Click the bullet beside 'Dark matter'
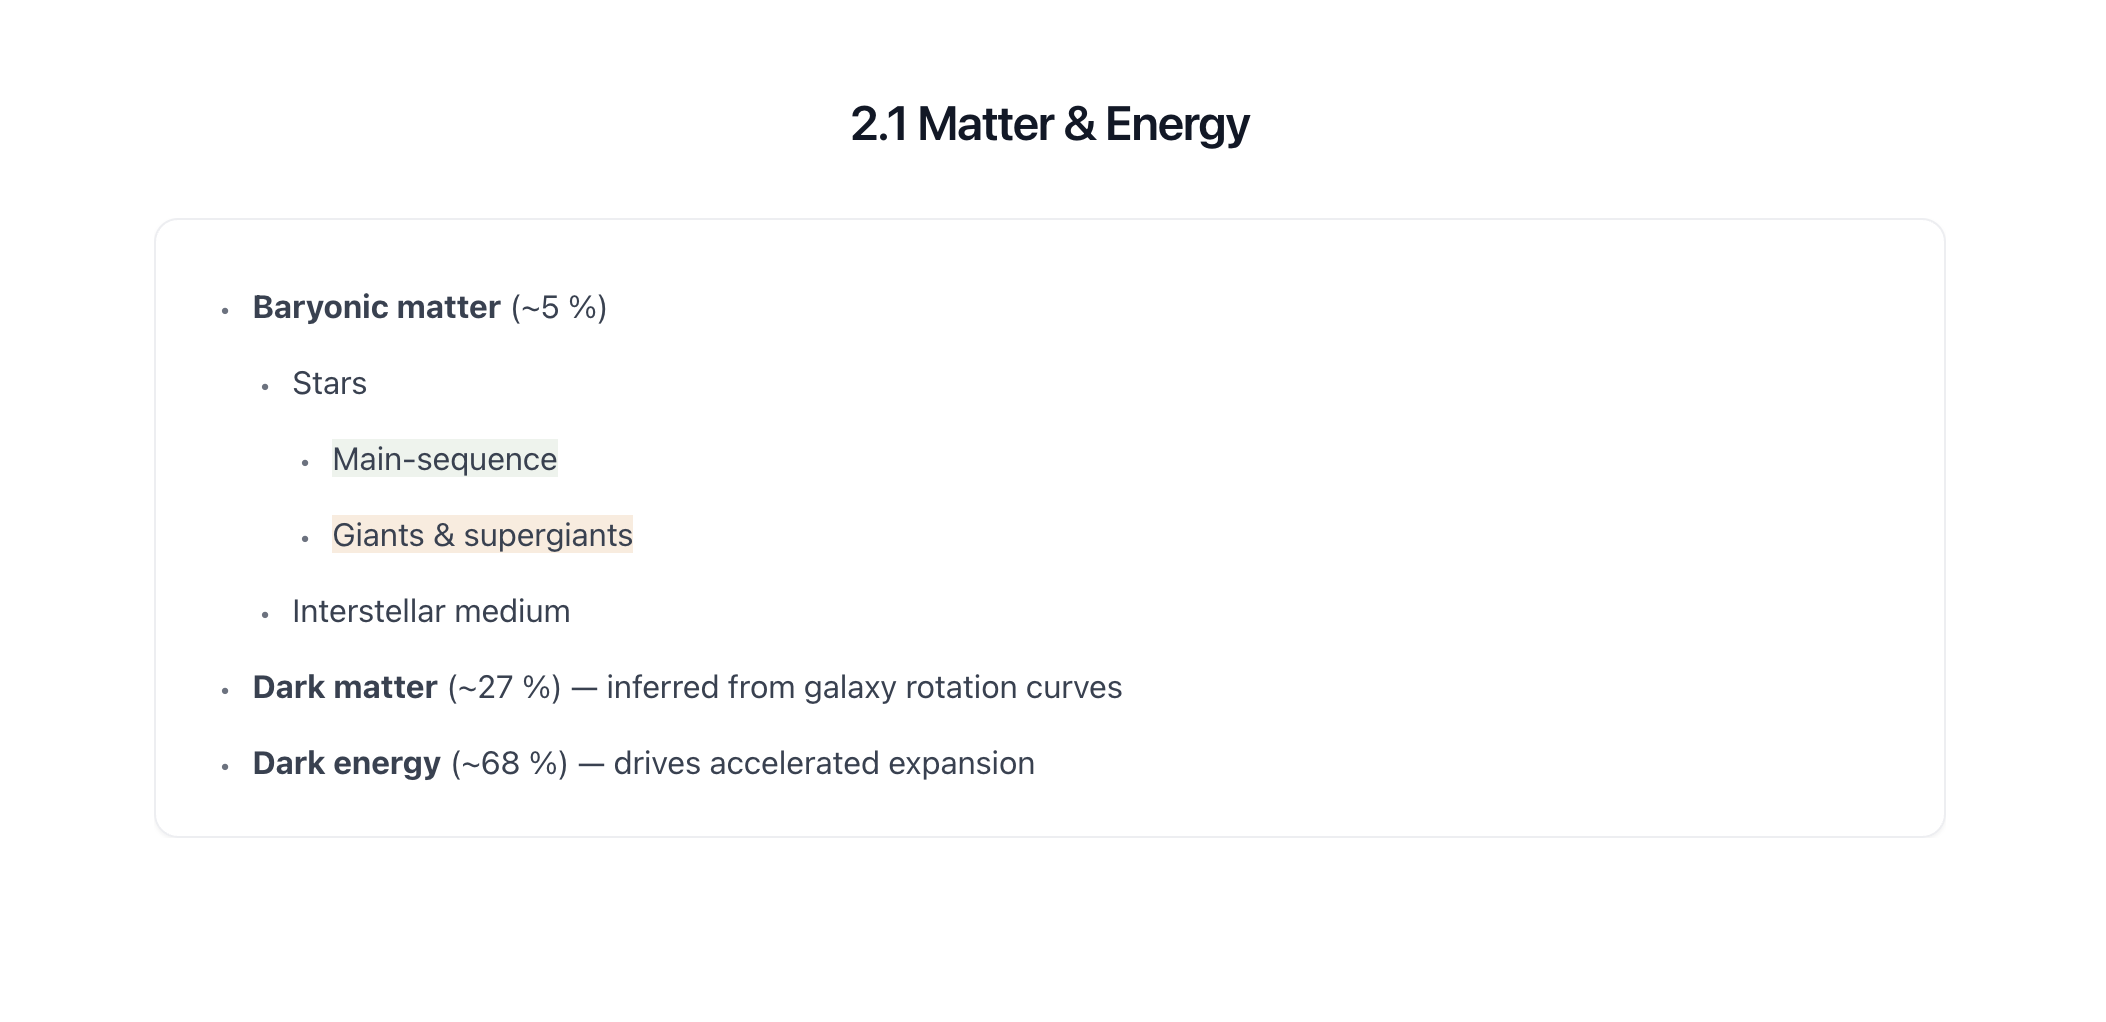The height and width of the screenshot is (1022, 2106). pyautogui.click(x=225, y=691)
